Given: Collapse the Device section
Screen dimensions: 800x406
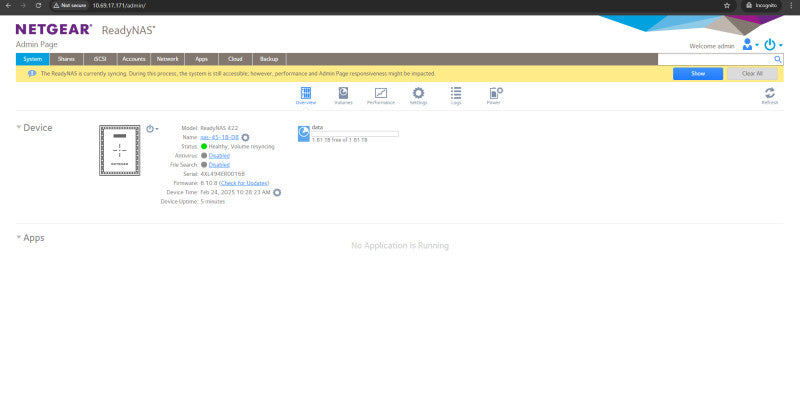Looking at the screenshot, I should [19, 127].
